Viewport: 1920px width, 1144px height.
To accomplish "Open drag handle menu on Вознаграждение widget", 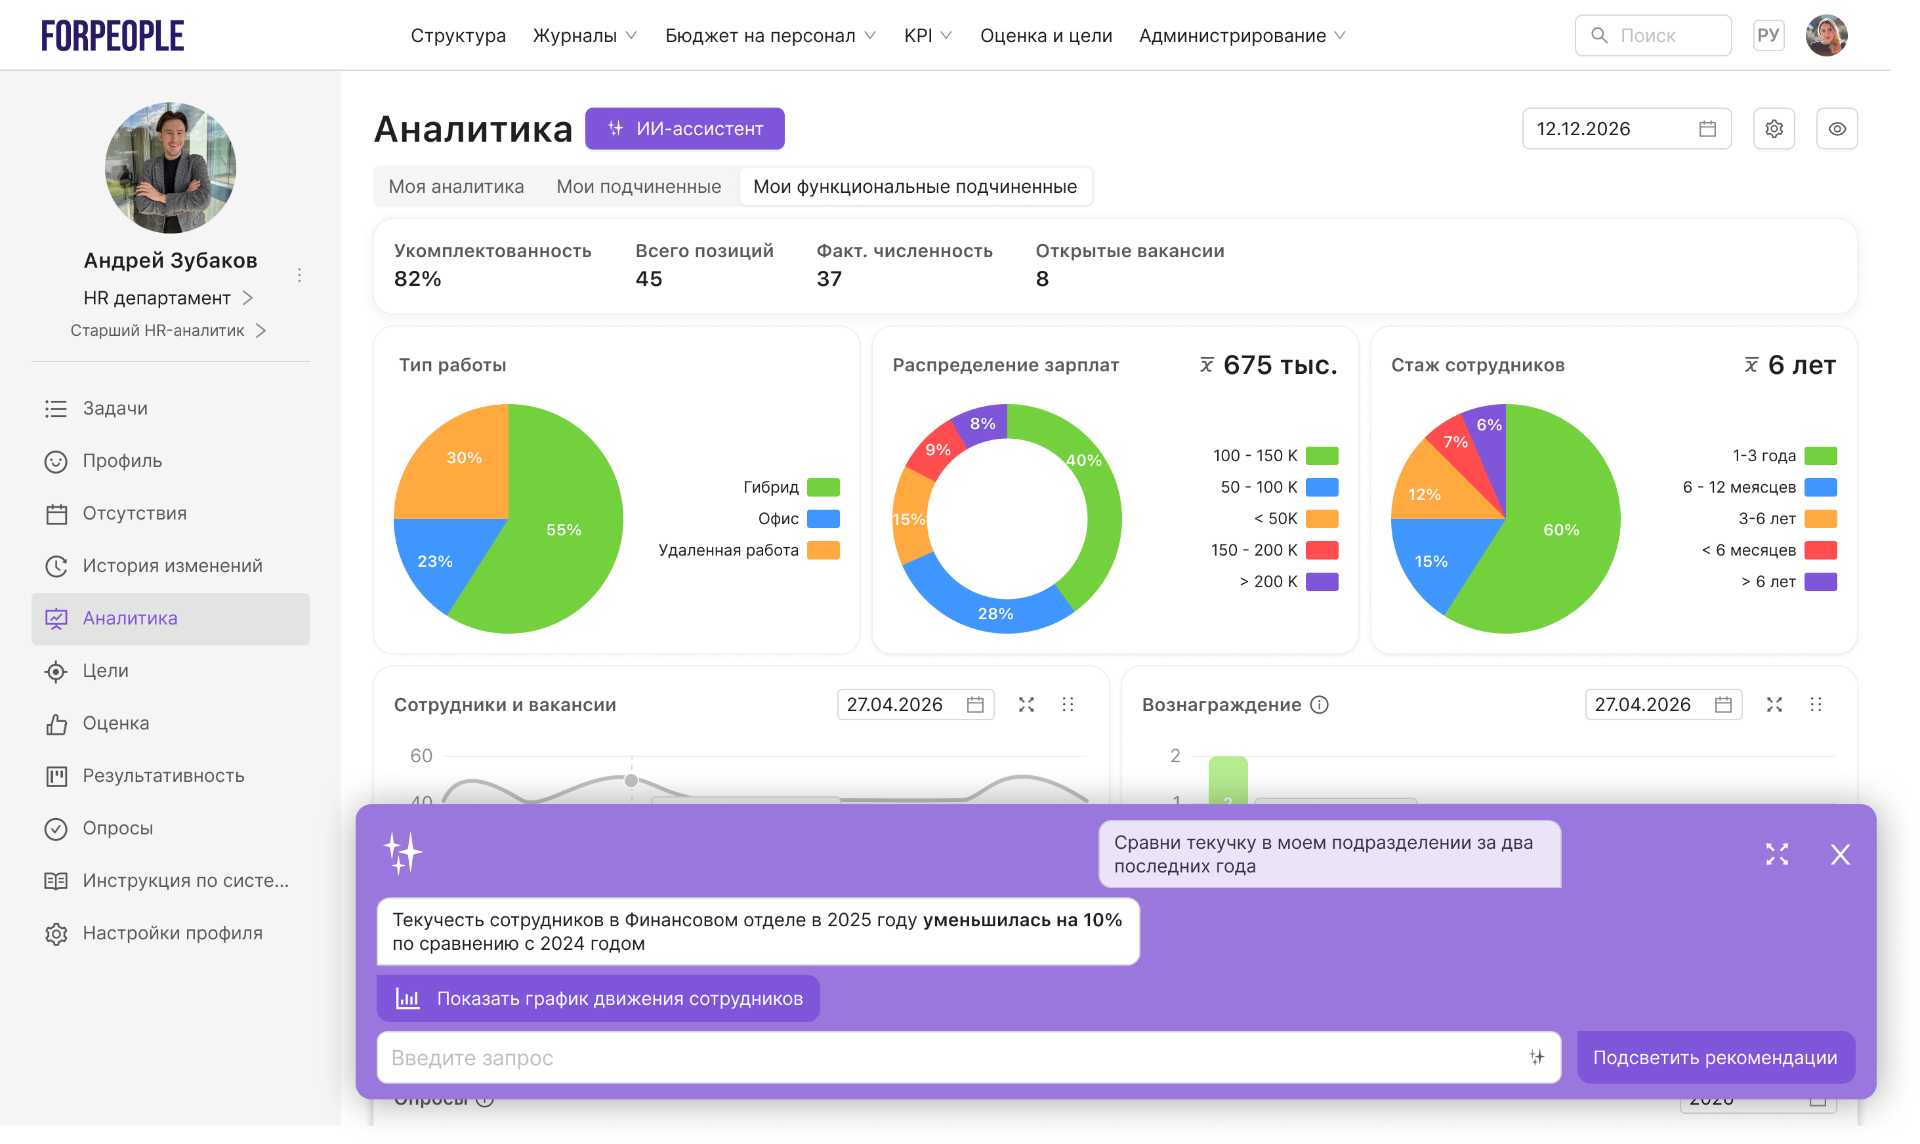I will [1816, 705].
